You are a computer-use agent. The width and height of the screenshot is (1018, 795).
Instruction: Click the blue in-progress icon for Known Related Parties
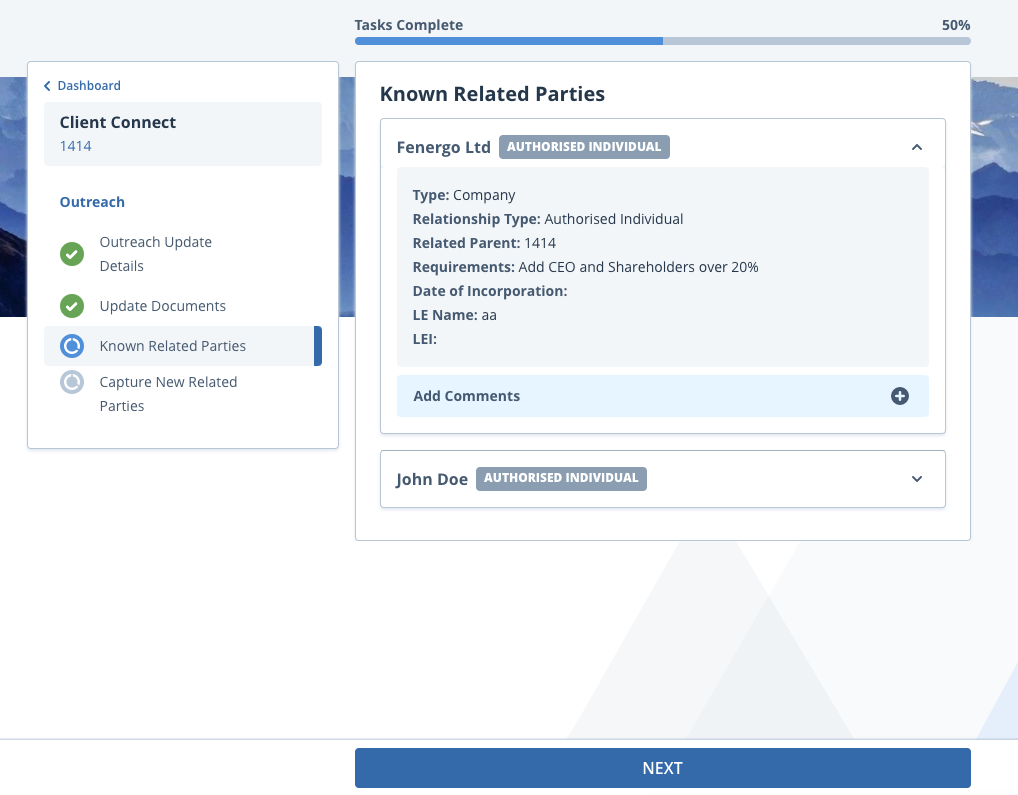(71, 346)
